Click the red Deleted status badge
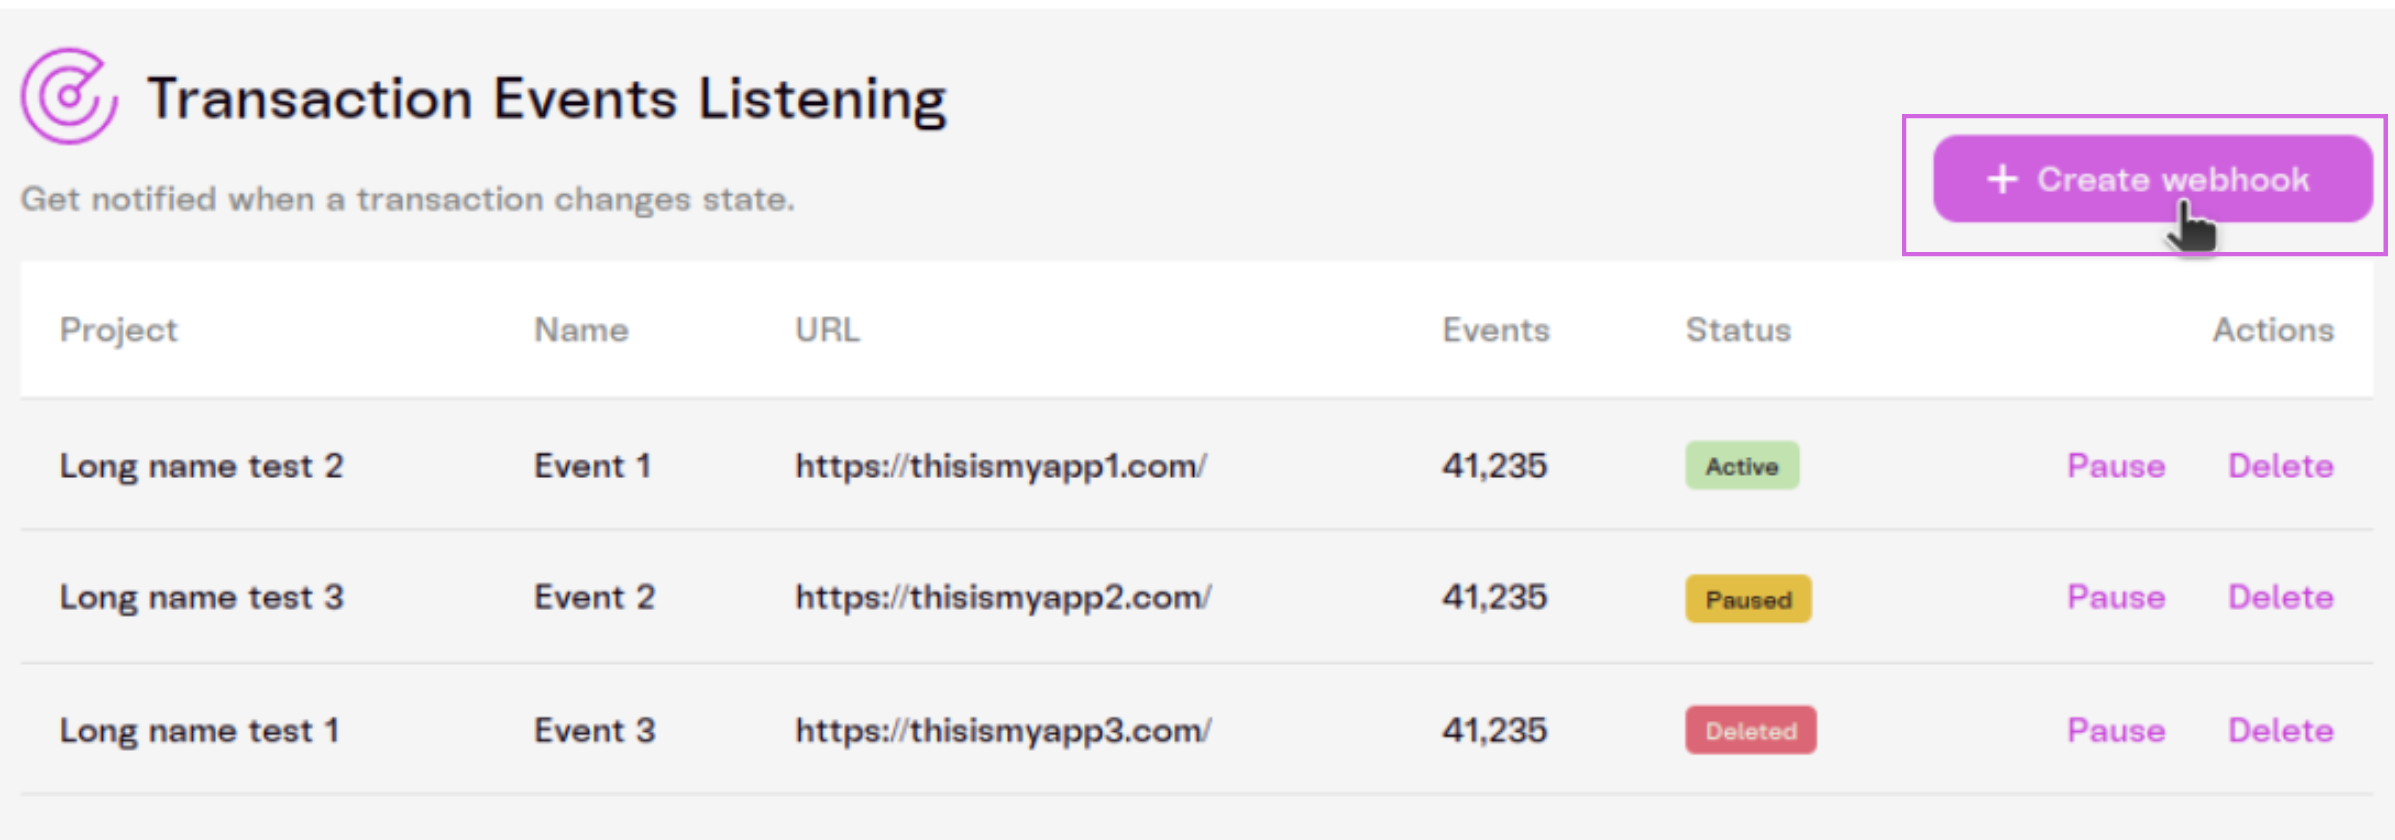Screen dimensions: 2395x840 click(1750, 730)
